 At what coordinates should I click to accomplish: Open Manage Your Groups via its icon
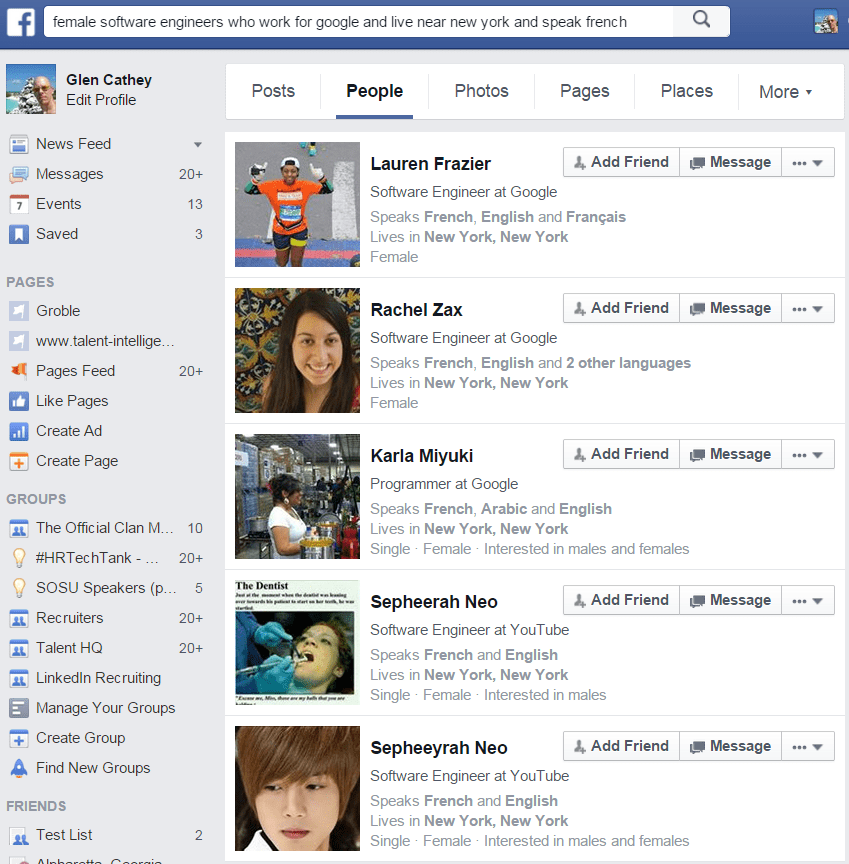18,707
